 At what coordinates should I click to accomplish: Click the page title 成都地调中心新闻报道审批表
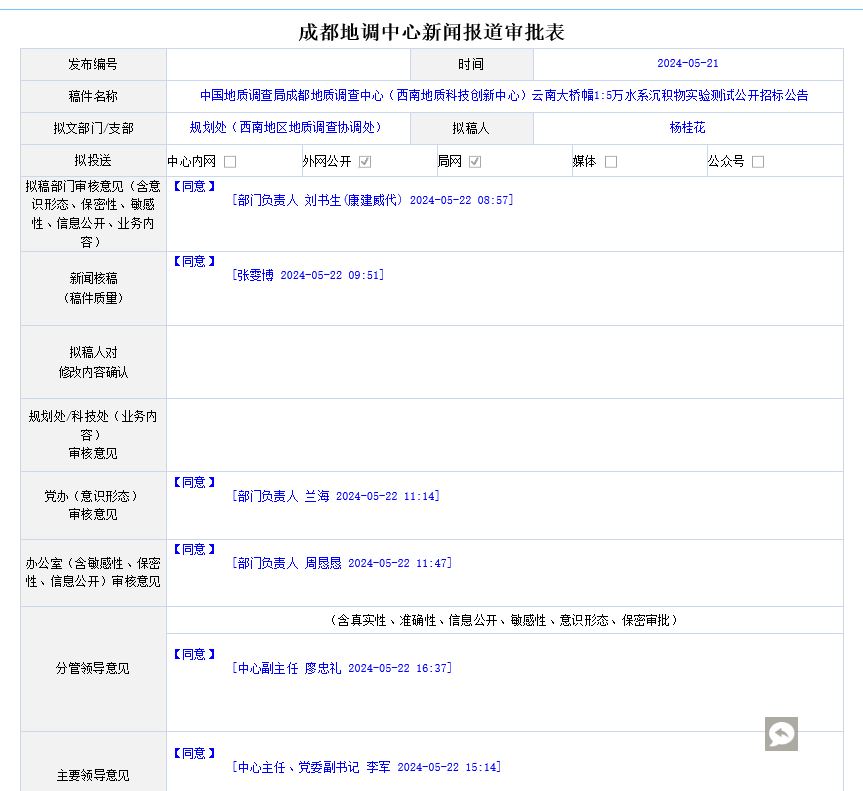432,32
